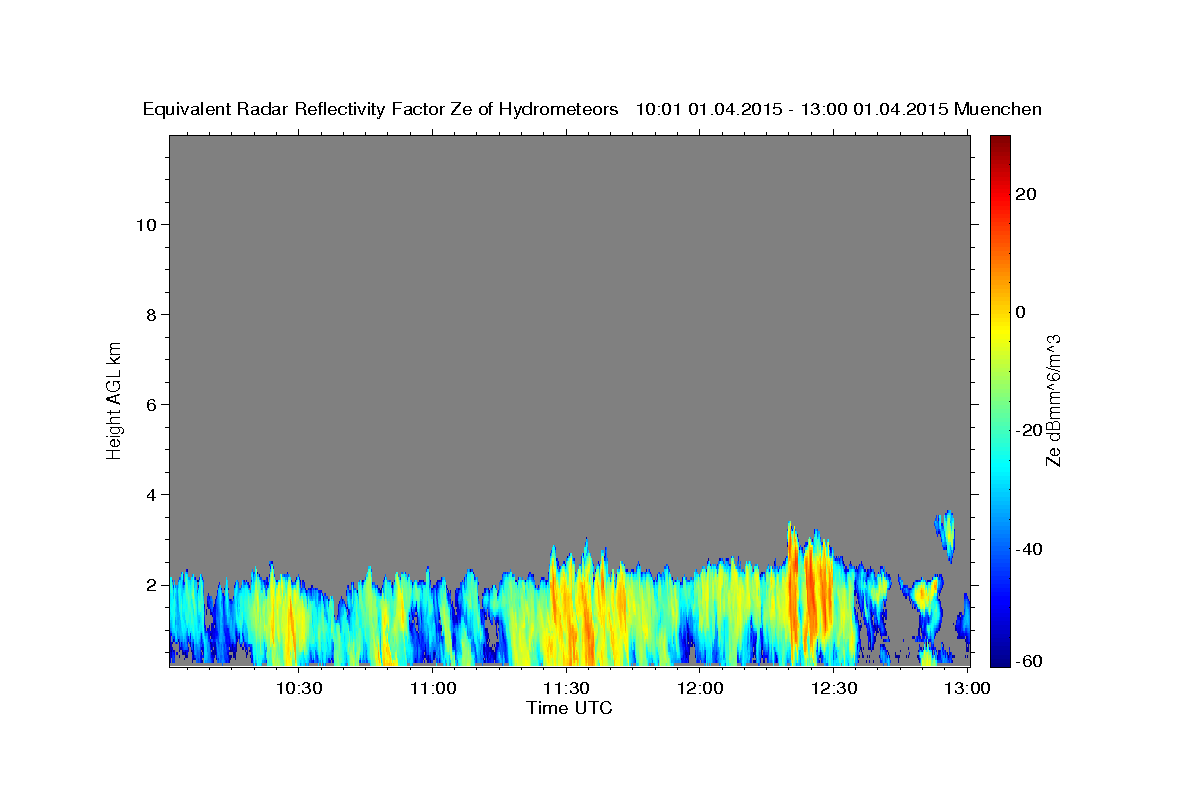This screenshot has width=1200, height=800.
Task: Click the height axis label 10
Action: point(145,224)
